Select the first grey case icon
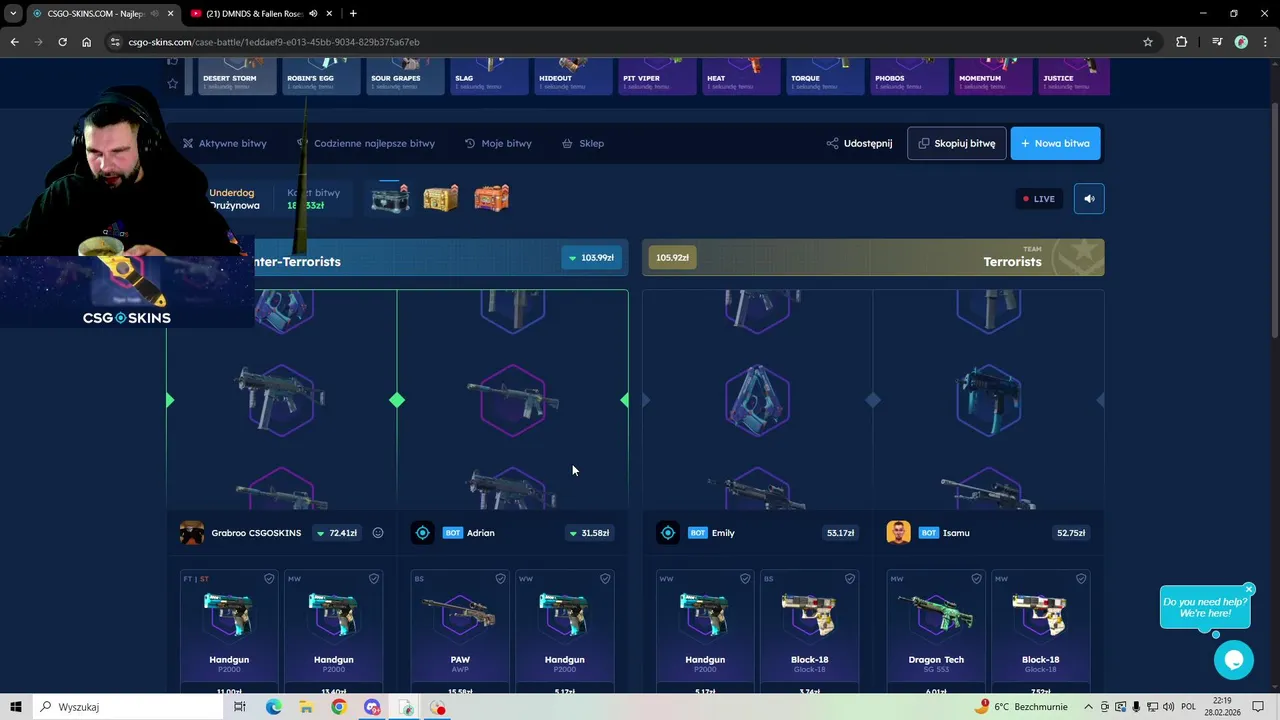The image size is (1280, 720). (x=390, y=199)
